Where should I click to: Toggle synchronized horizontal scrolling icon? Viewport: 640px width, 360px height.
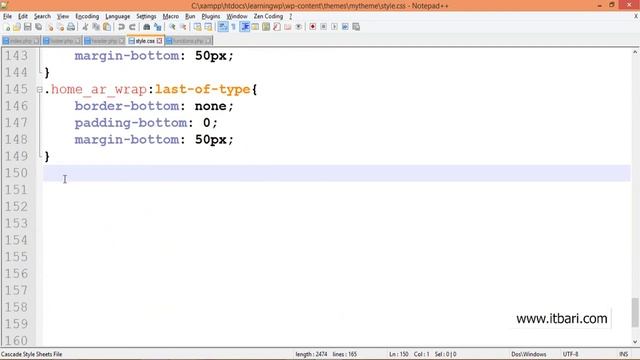(x=208, y=27)
